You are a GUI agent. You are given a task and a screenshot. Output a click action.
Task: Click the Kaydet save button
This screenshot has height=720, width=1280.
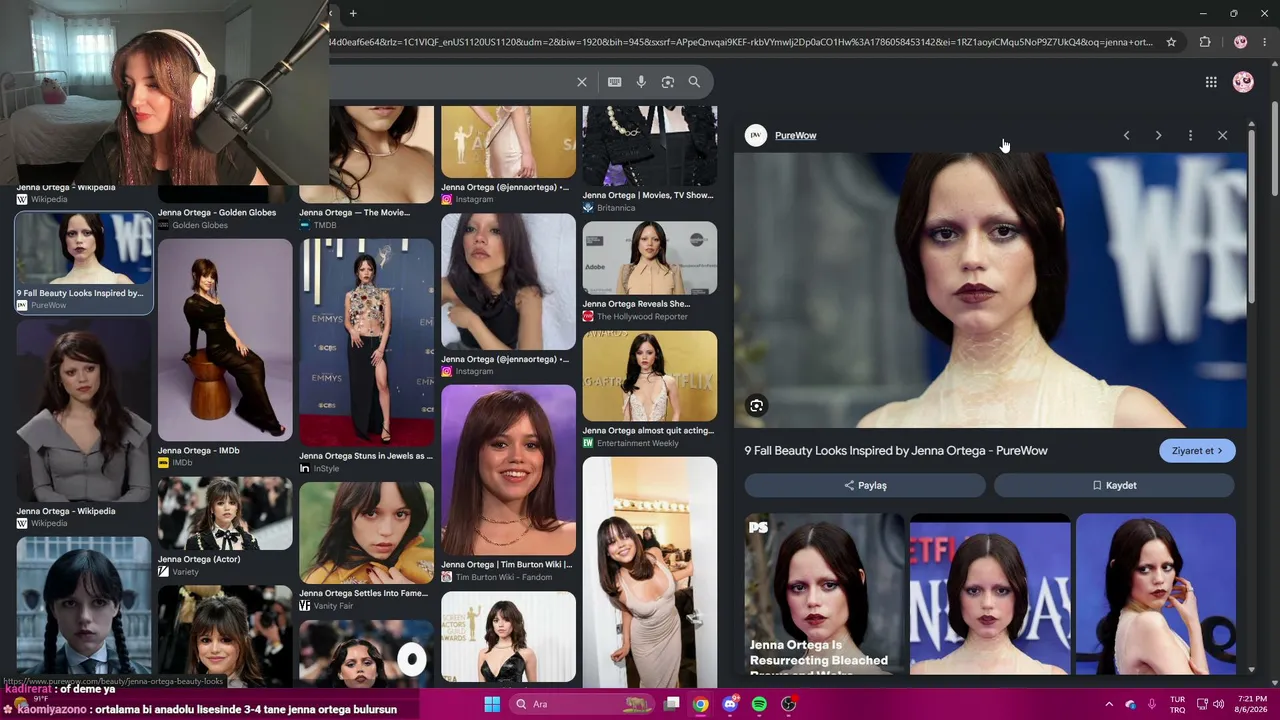pyautogui.click(x=1114, y=485)
